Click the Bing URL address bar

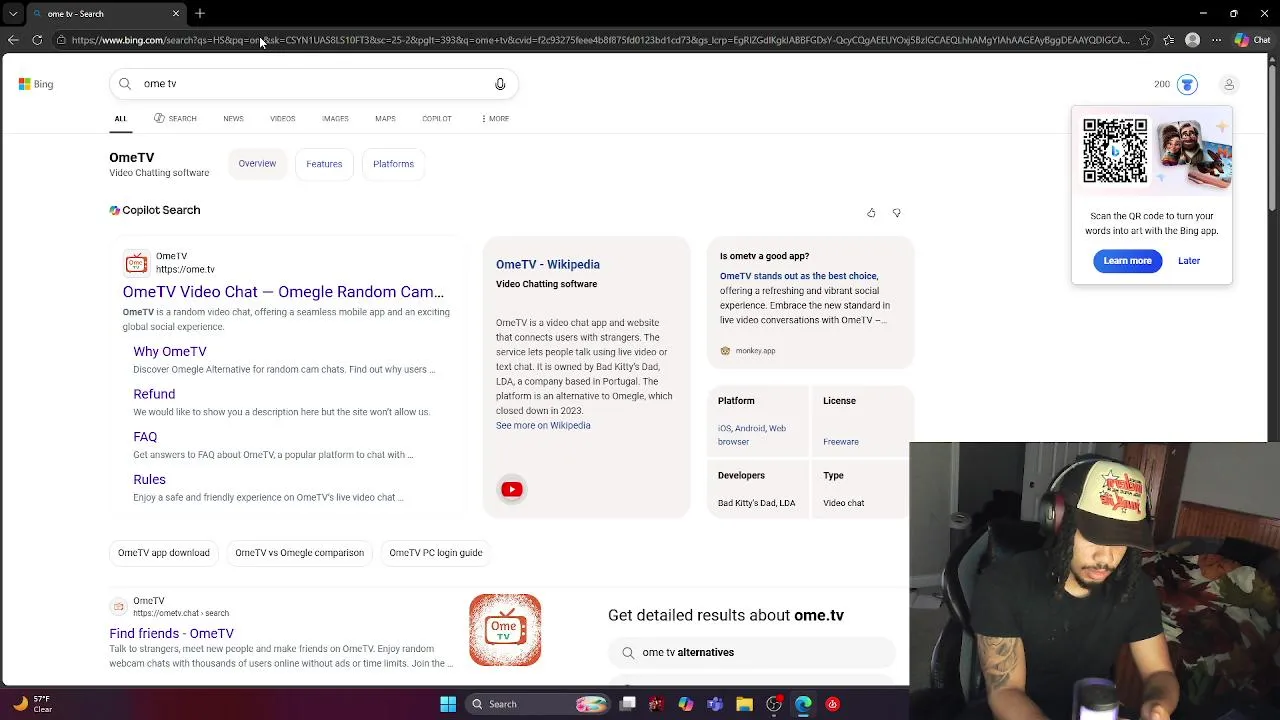600,40
